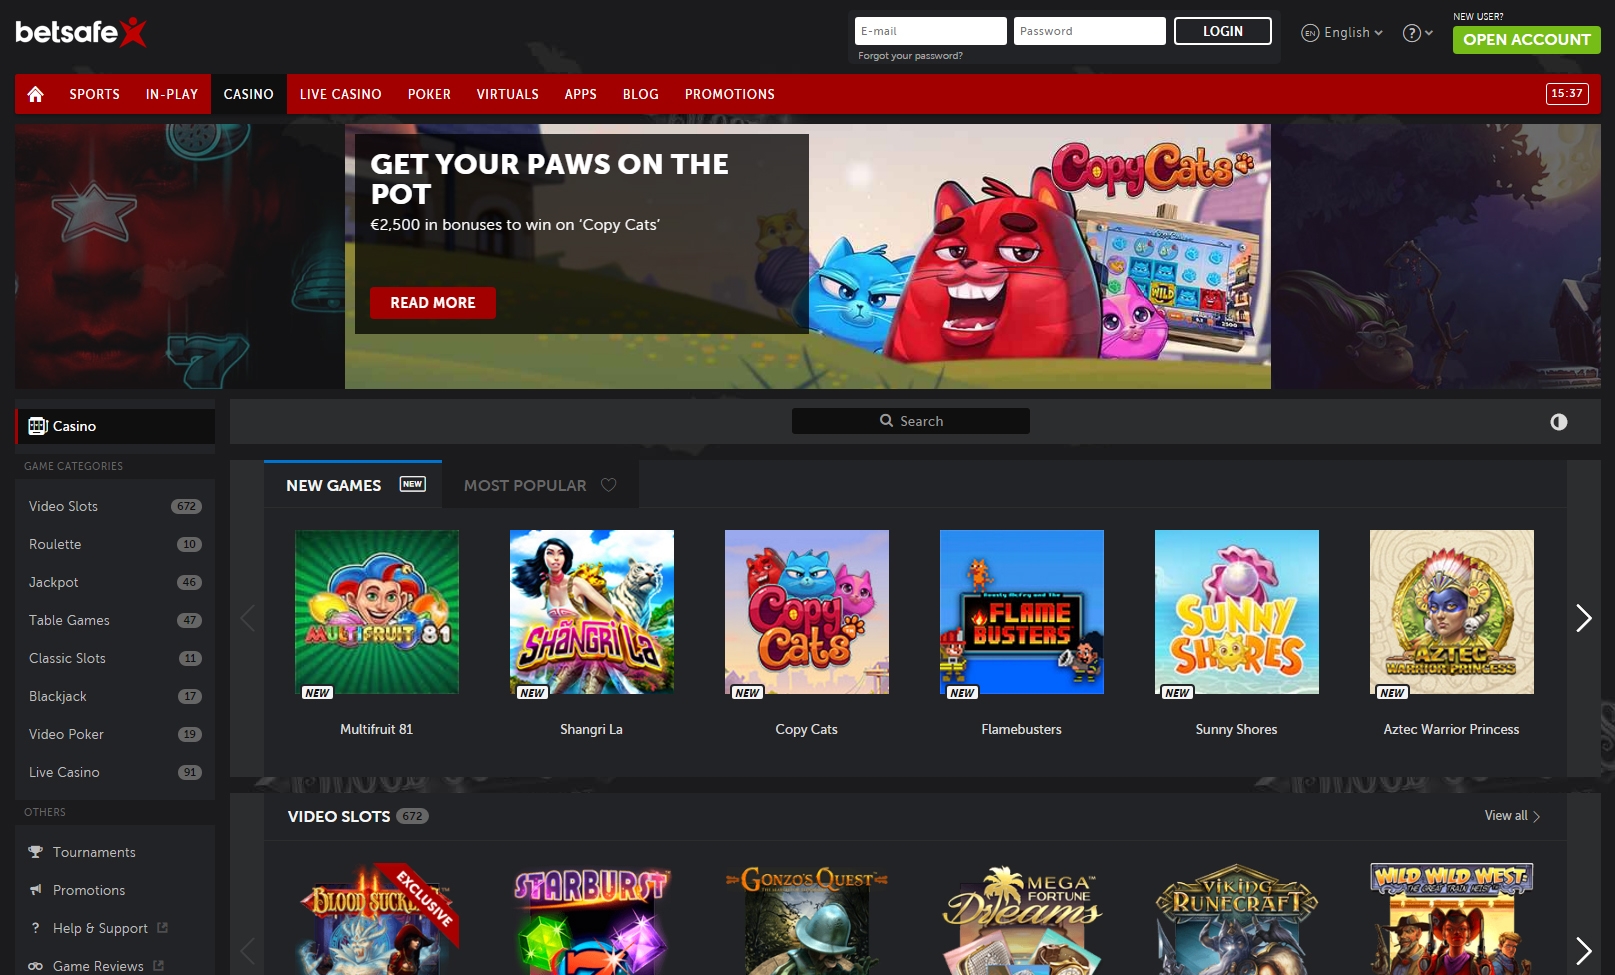This screenshot has height=975, width=1615.
Task: Click the green Open Account button
Action: pyautogui.click(x=1525, y=40)
